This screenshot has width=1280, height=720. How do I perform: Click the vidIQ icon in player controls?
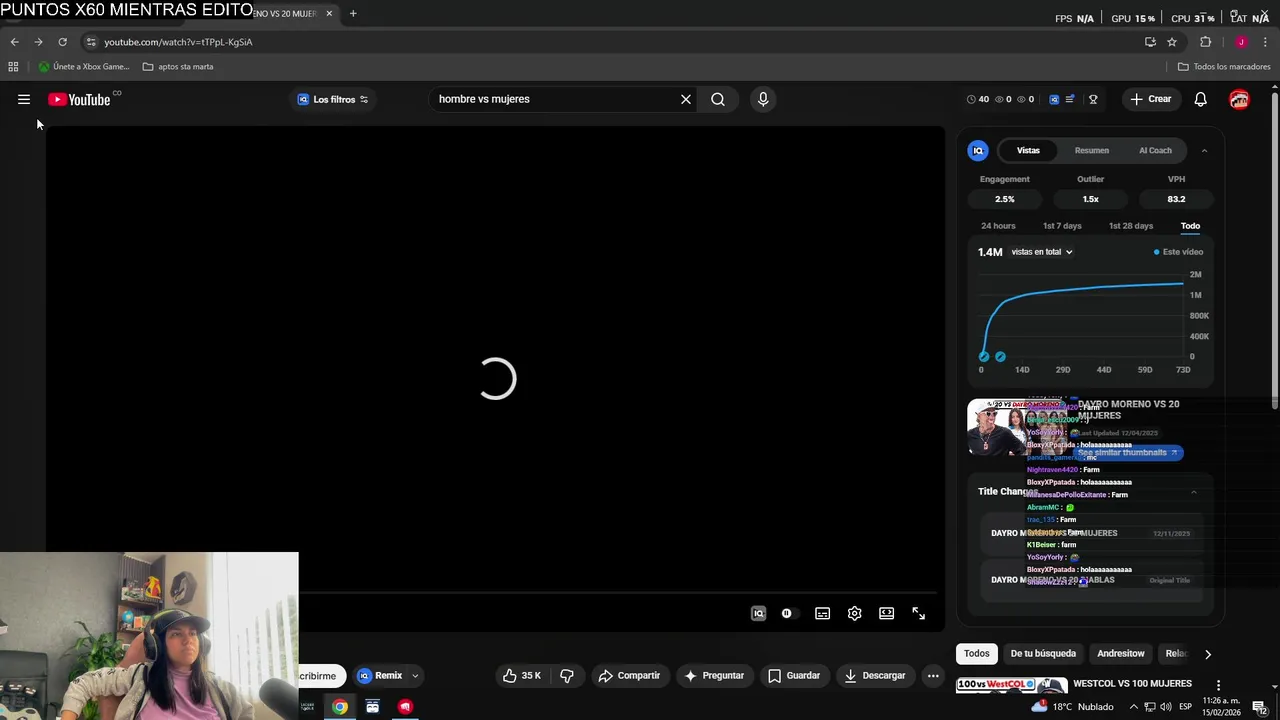coord(758,614)
